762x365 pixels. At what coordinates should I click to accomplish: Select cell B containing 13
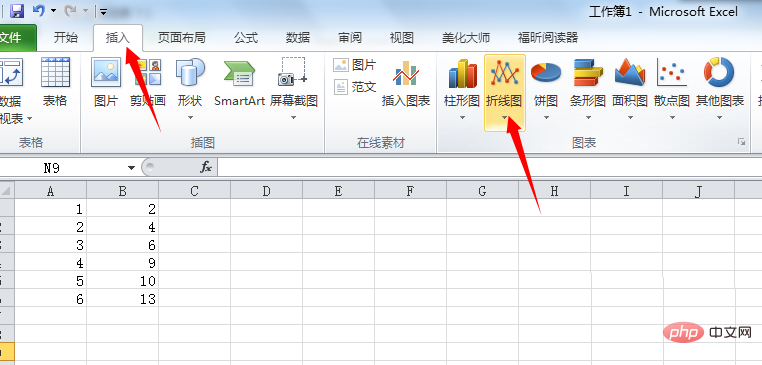click(x=122, y=298)
